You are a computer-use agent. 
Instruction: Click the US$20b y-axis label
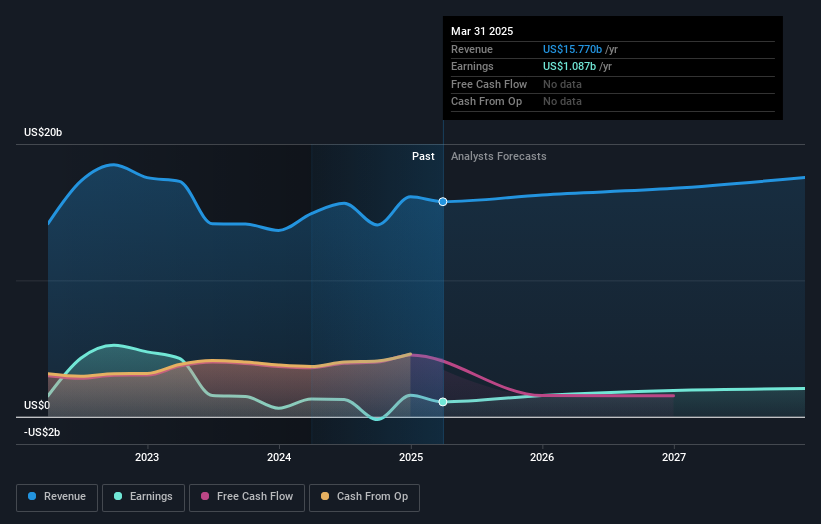43,132
